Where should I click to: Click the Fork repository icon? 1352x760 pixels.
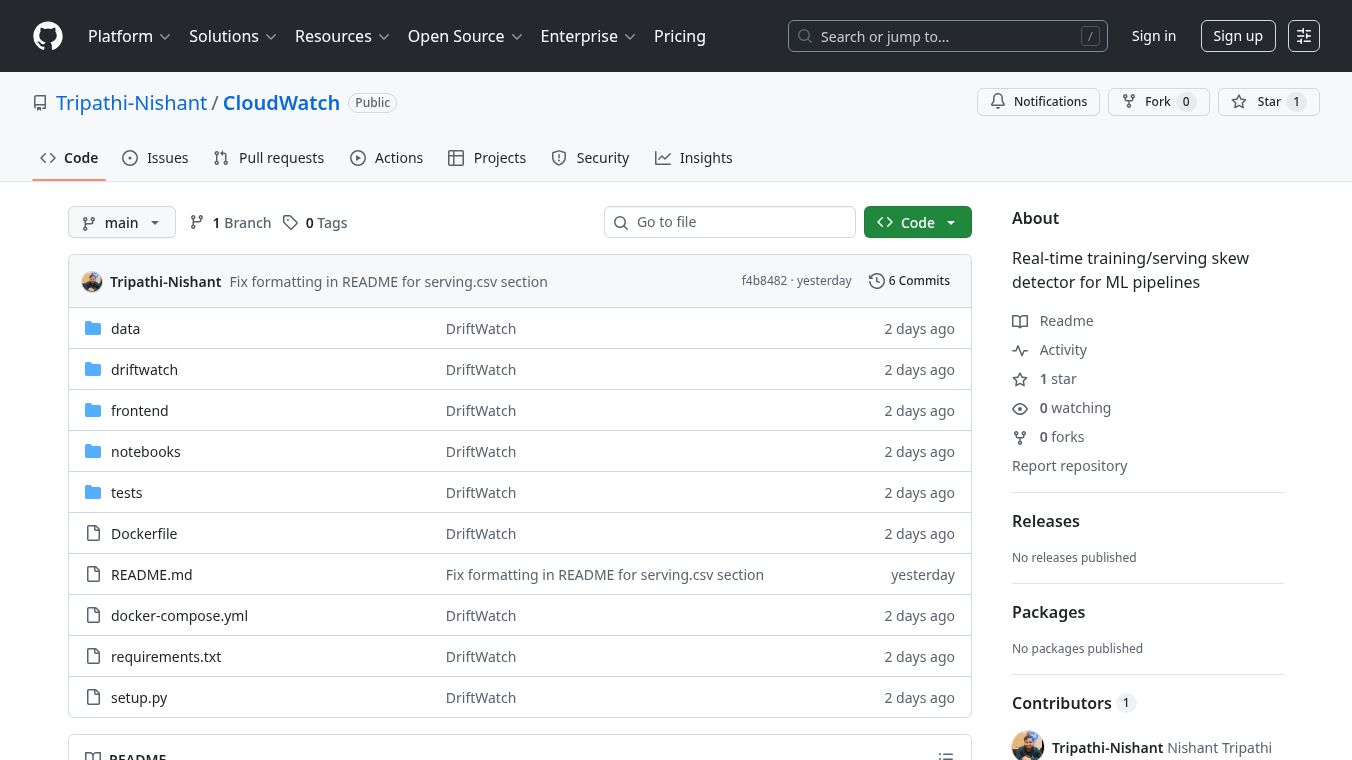click(1129, 102)
